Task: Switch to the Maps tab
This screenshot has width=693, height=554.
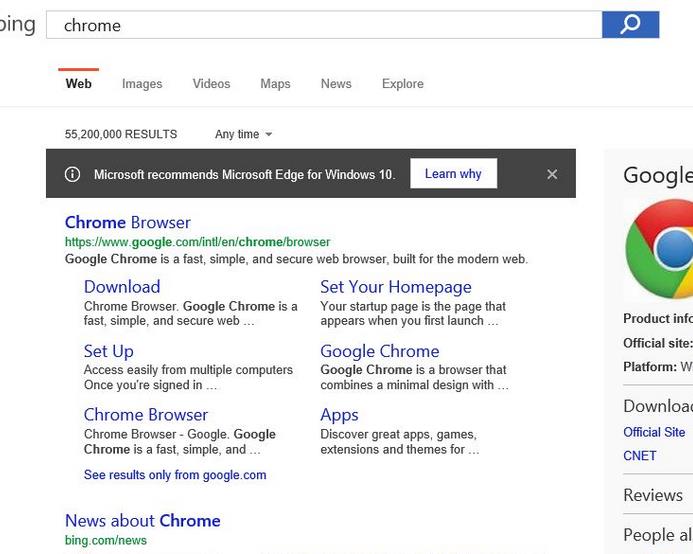Action: click(x=275, y=84)
